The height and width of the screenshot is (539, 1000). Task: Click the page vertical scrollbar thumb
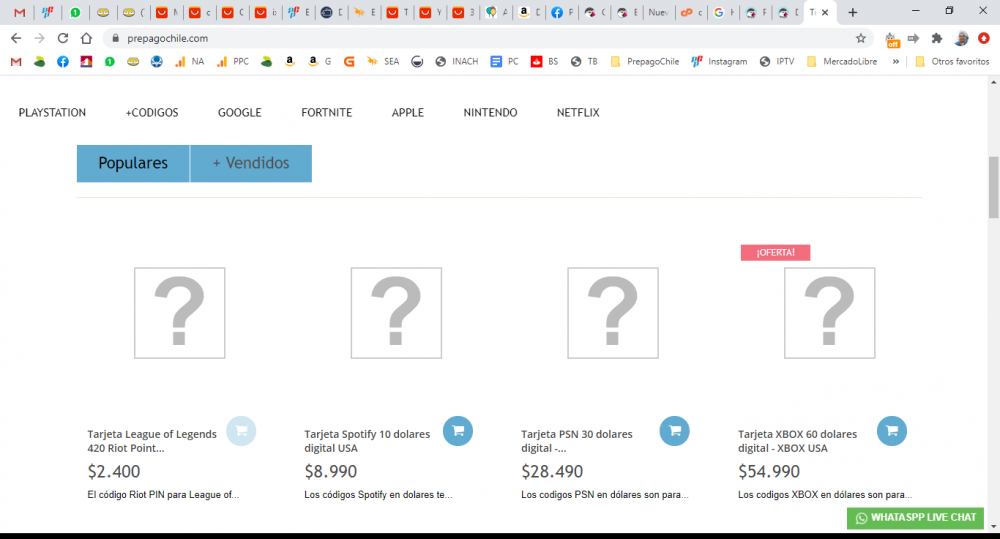994,187
